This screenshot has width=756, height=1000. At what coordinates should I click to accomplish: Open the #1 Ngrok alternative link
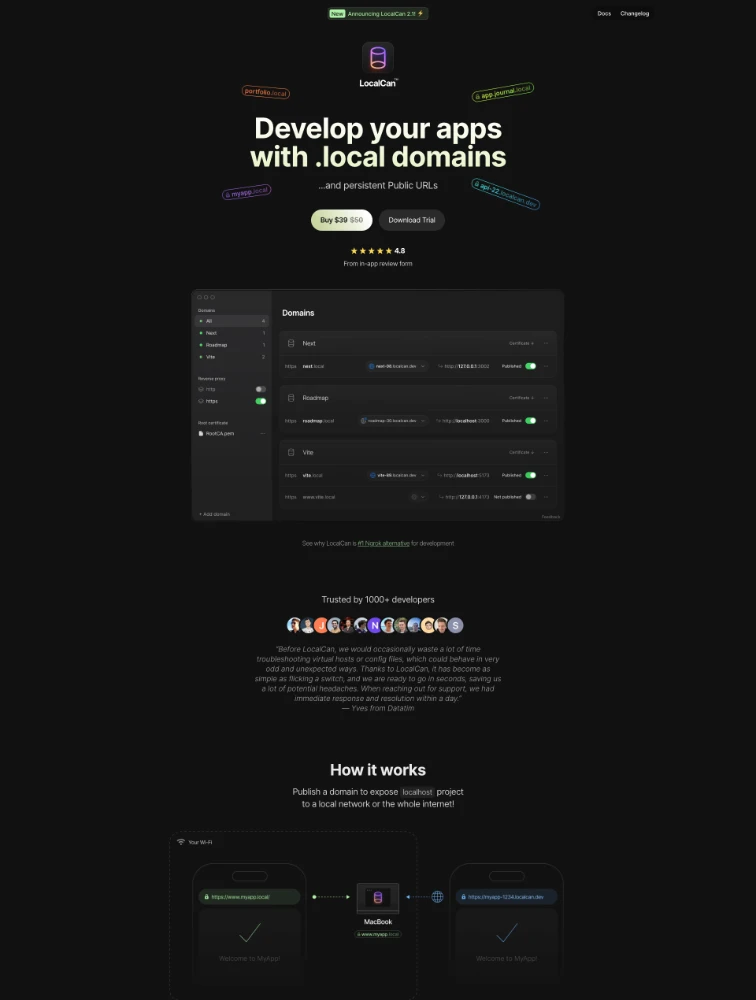point(383,543)
